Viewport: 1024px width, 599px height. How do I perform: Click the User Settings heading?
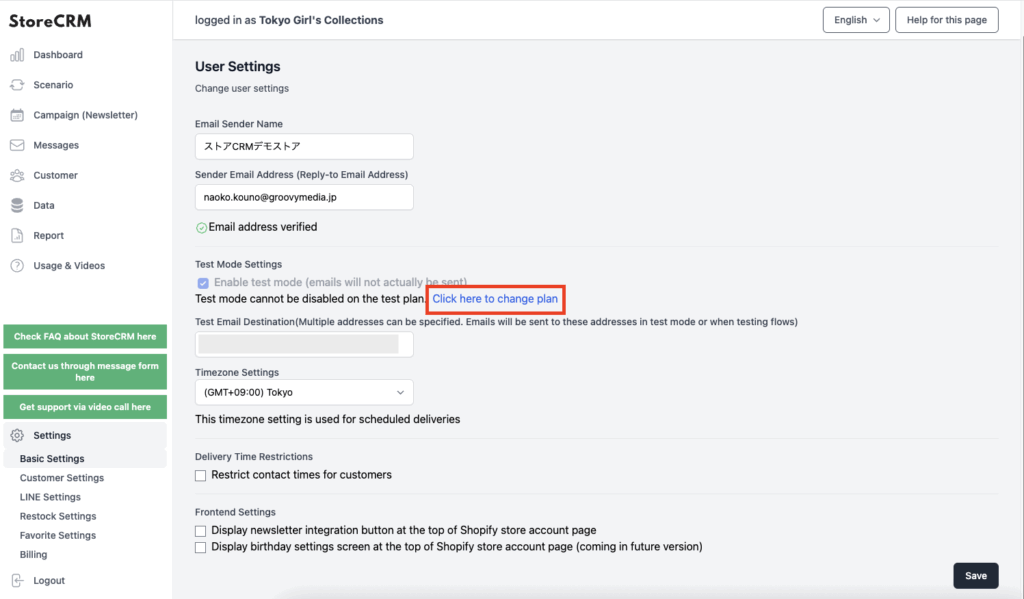237,67
